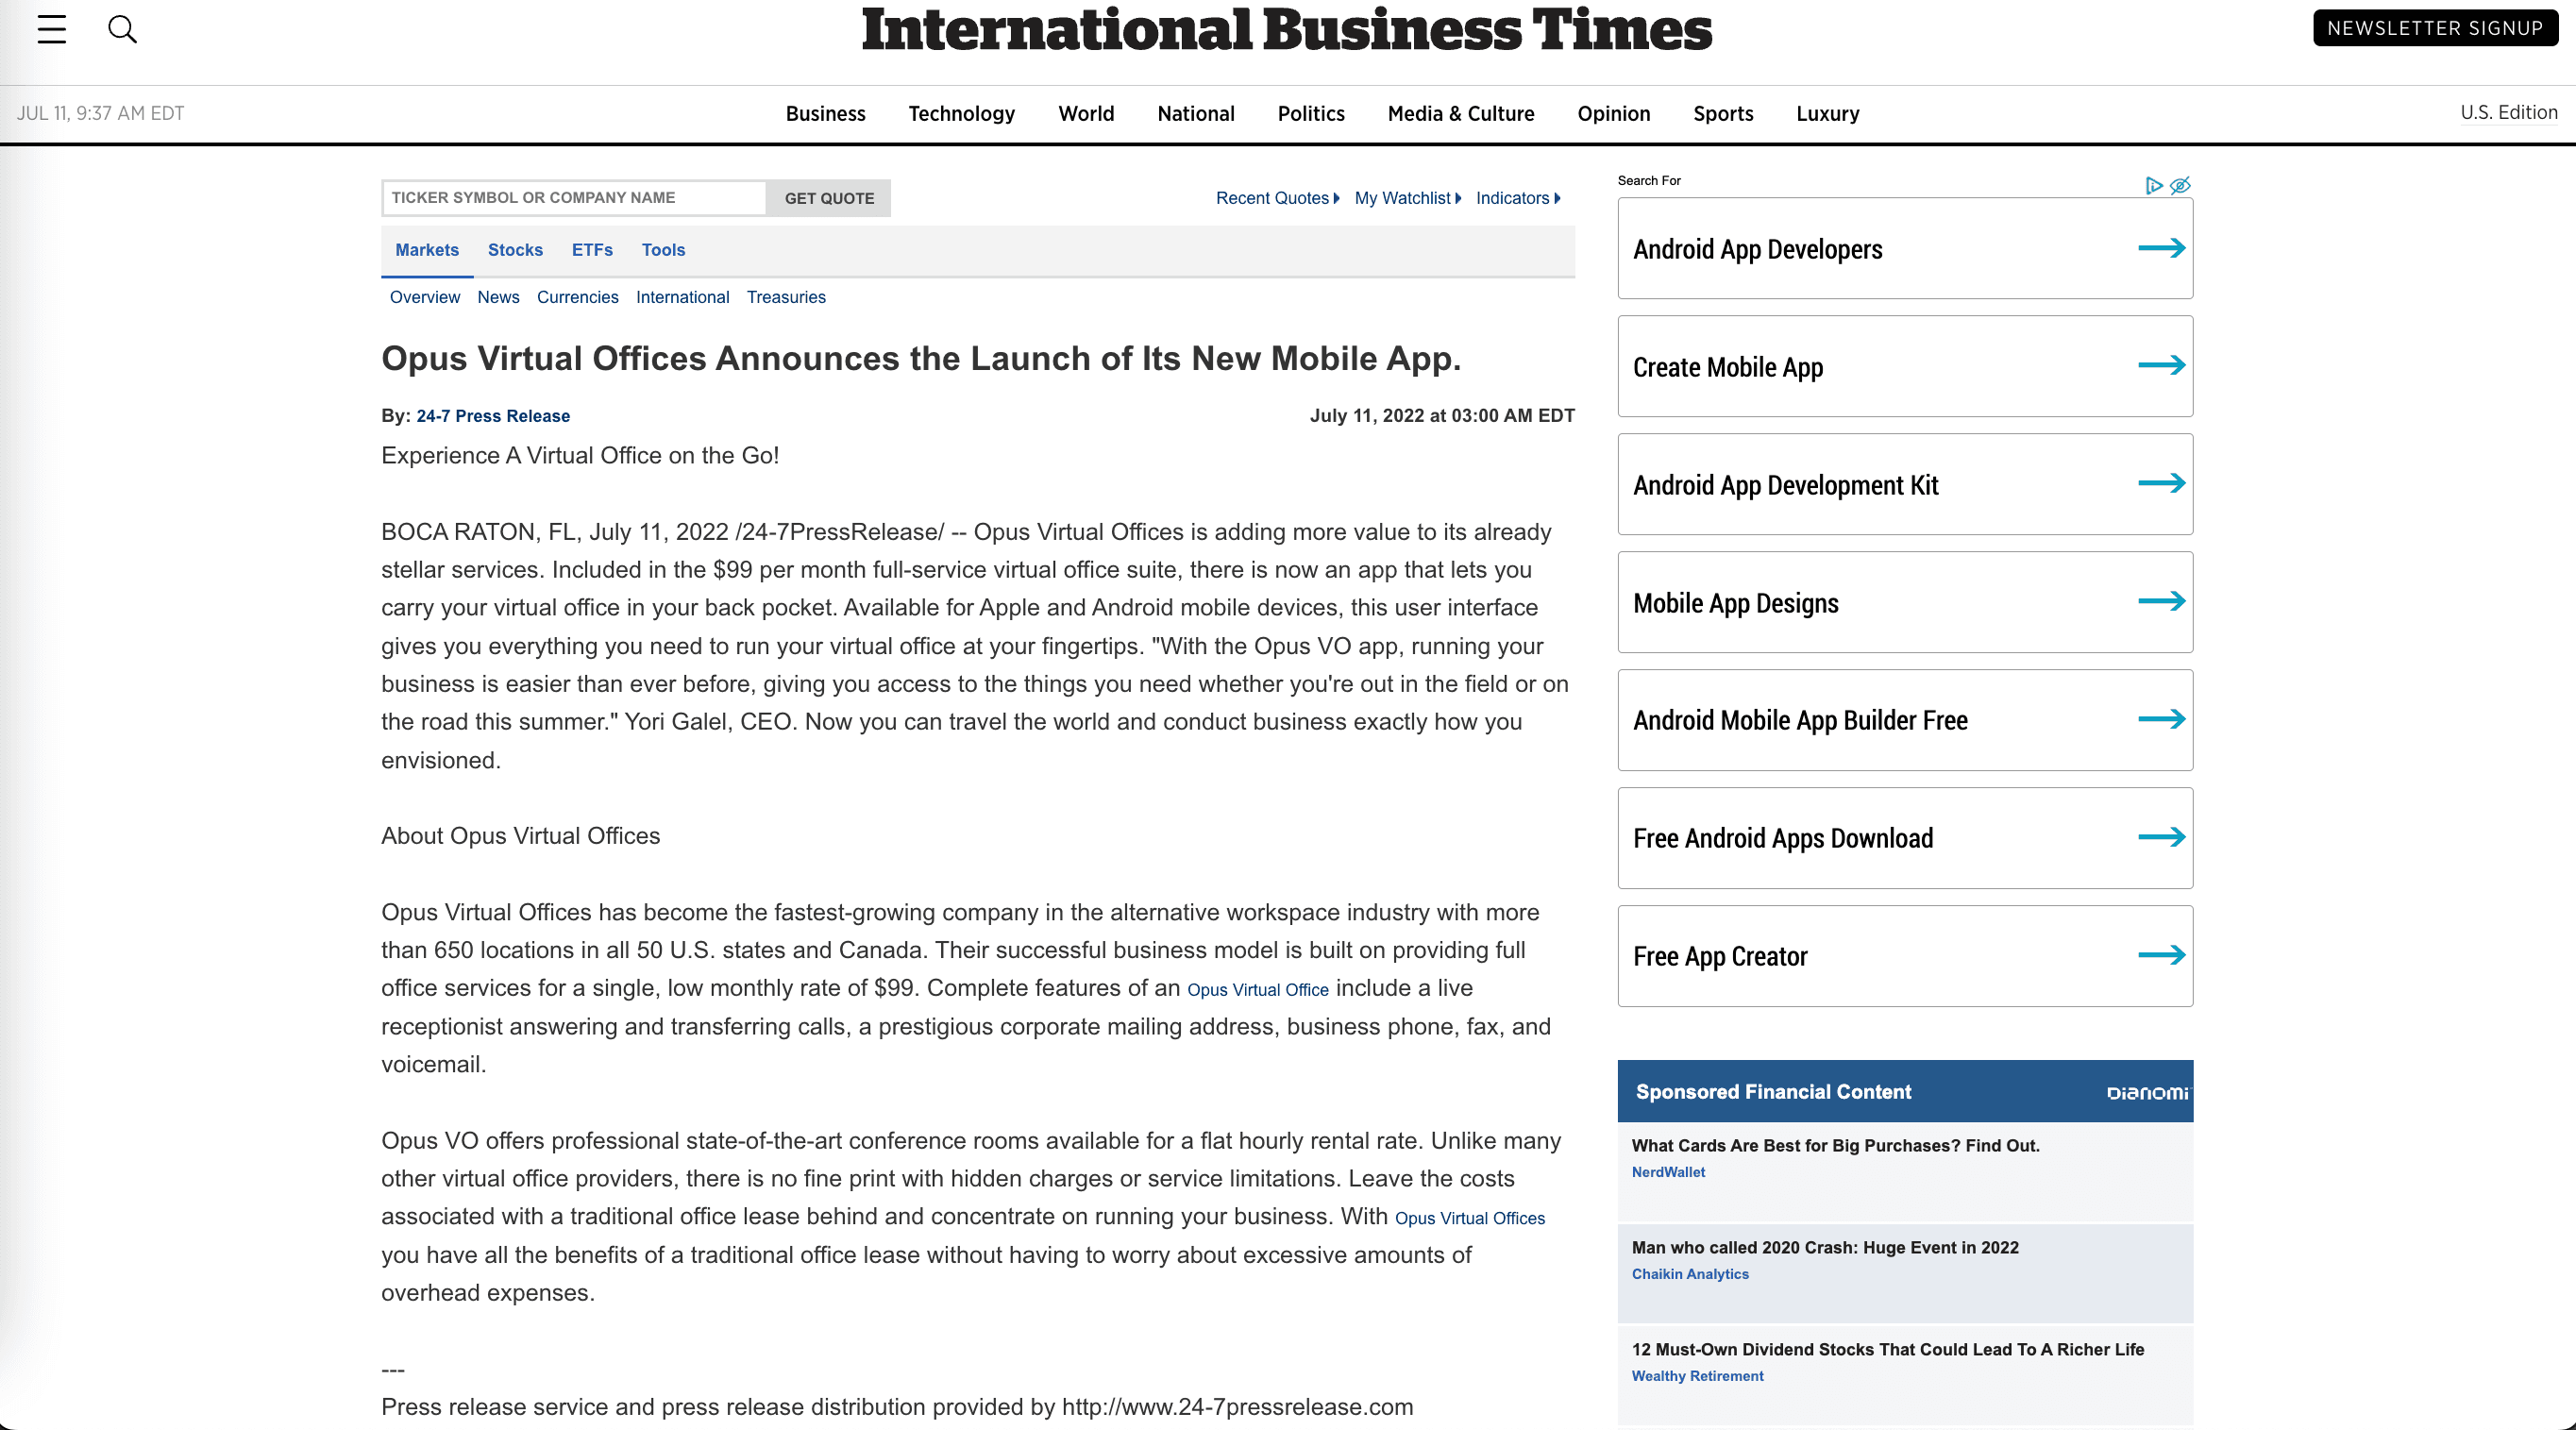
Task: Expand the My Watchlist menu
Action: pos(1406,198)
